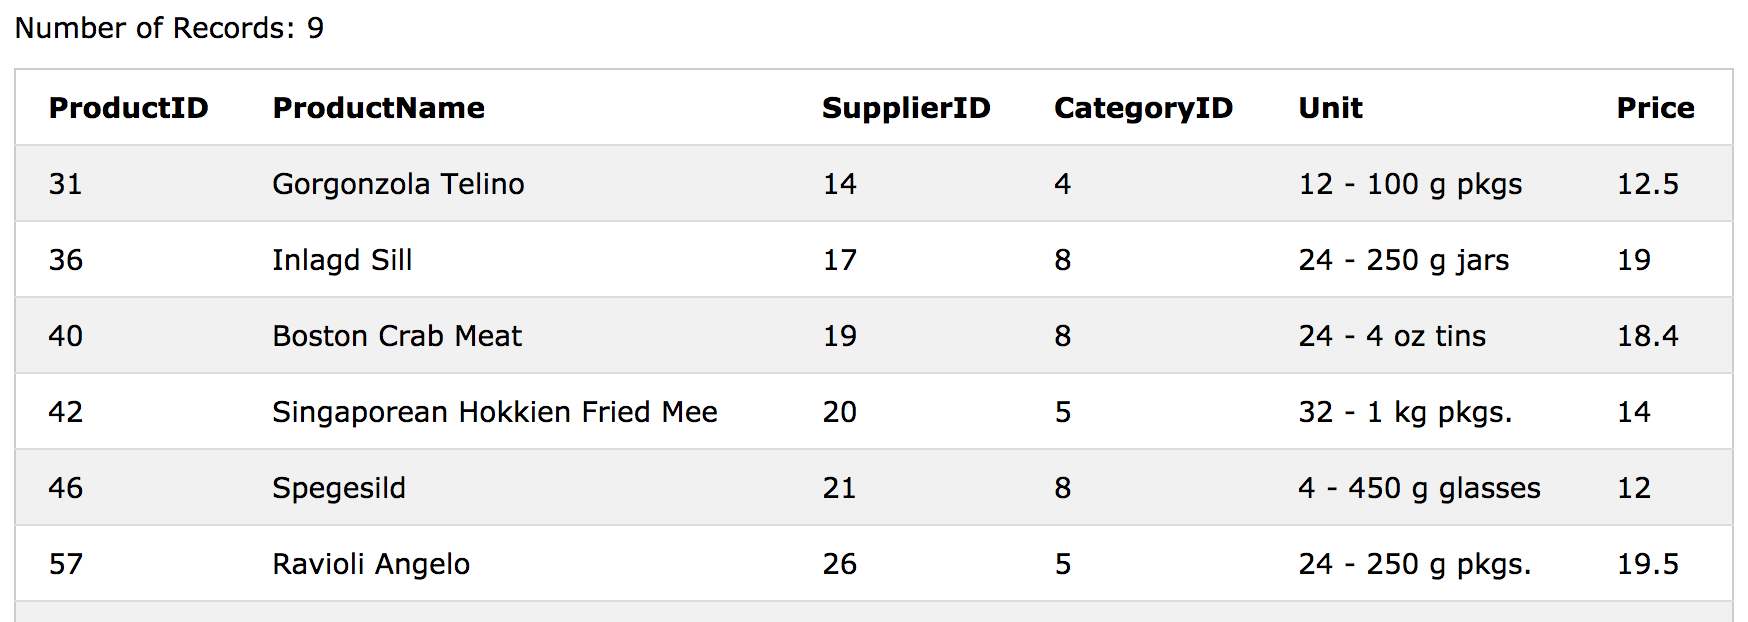Click the price 12.5 cell
The image size is (1748, 622).
click(x=1647, y=184)
